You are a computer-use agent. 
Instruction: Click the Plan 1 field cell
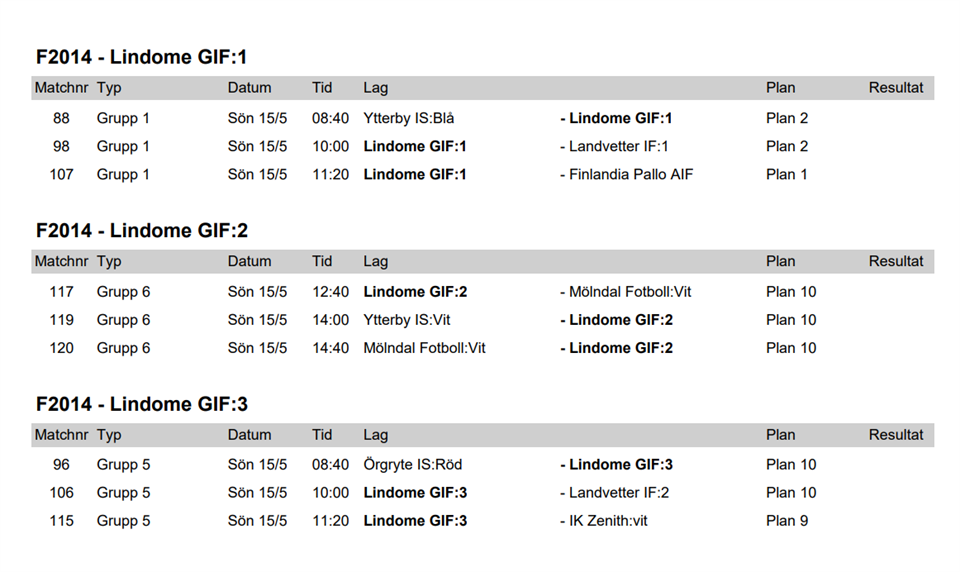787,174
